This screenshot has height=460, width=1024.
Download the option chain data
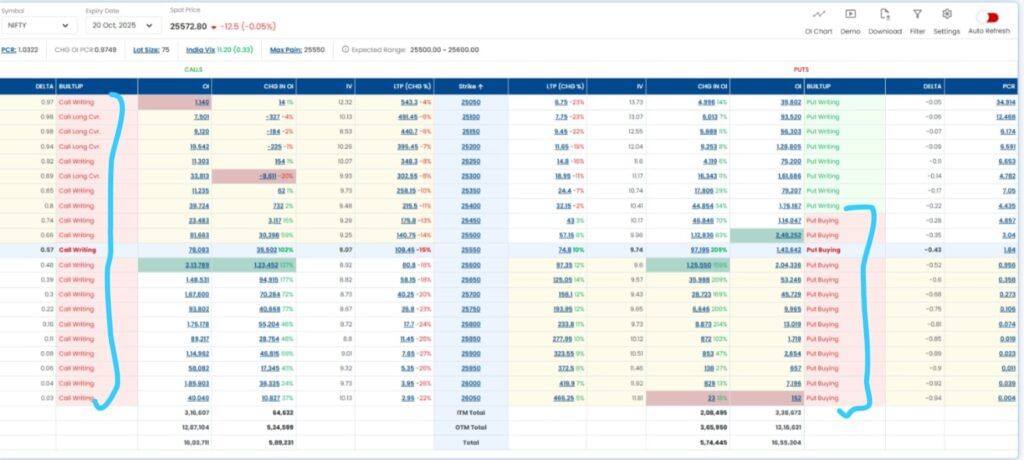(x=884, y=15)
